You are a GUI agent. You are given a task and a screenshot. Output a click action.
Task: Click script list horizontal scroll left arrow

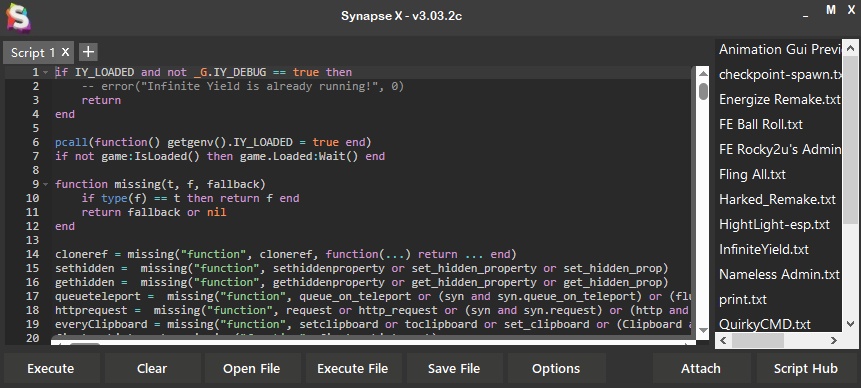pyautogui.click(x=723, y=341)
